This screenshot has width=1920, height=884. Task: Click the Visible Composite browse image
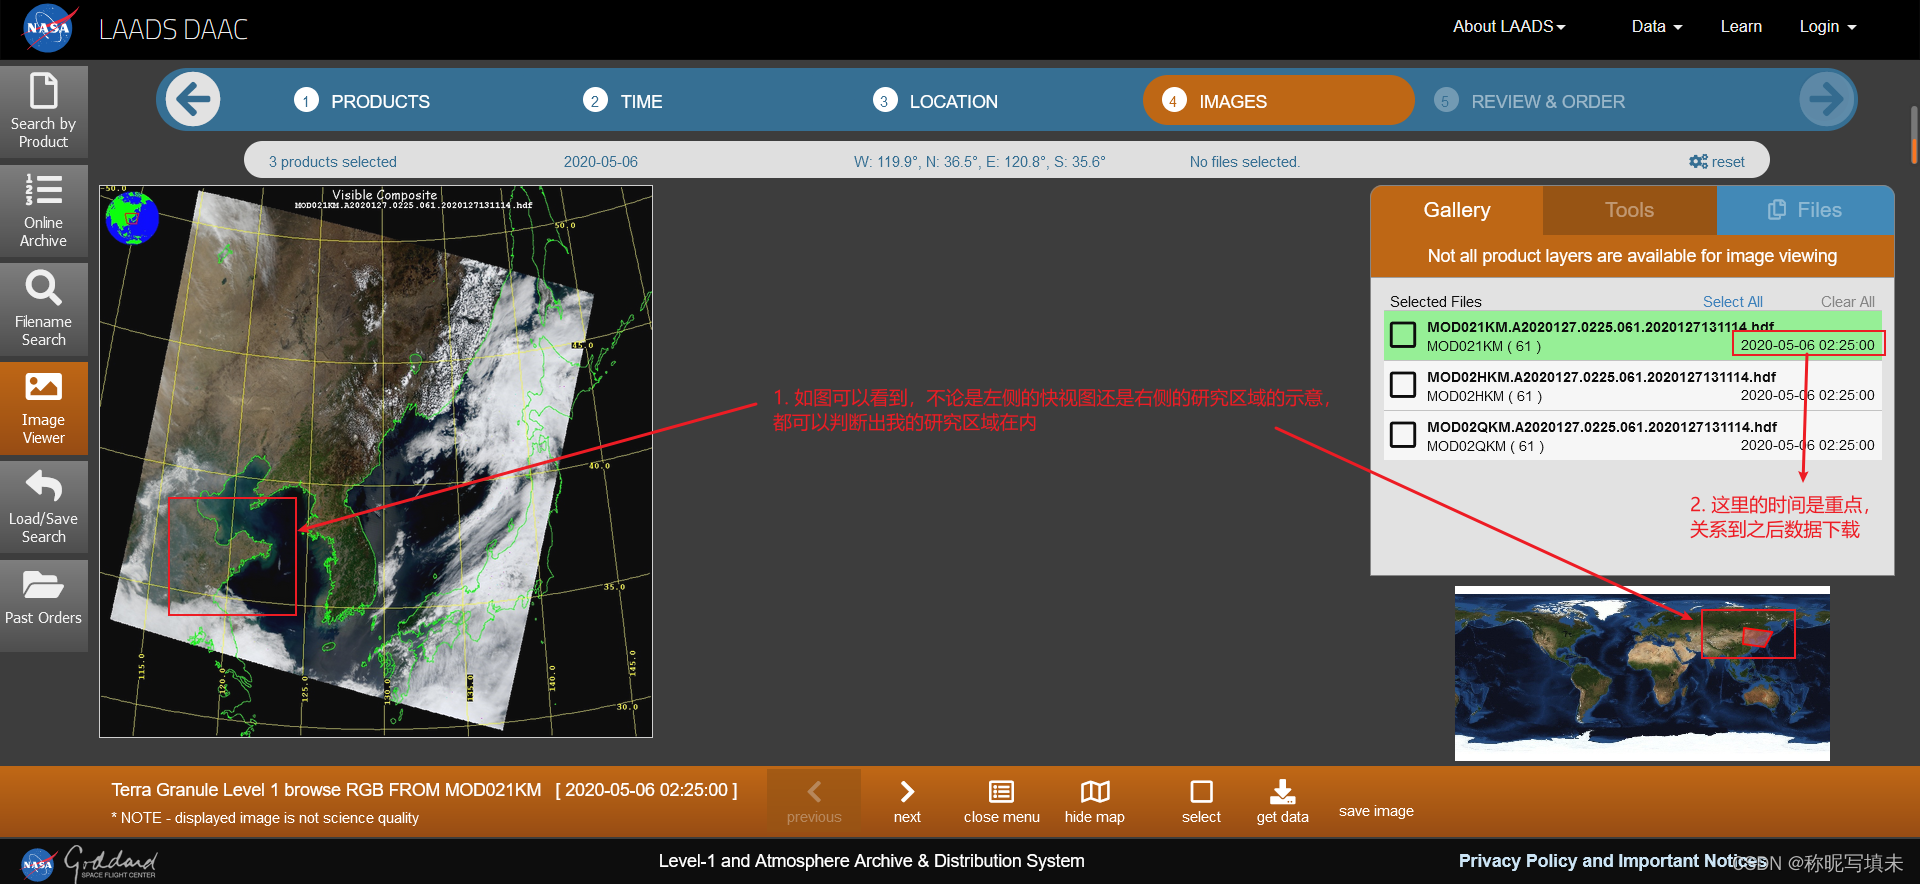pos(376,462)
